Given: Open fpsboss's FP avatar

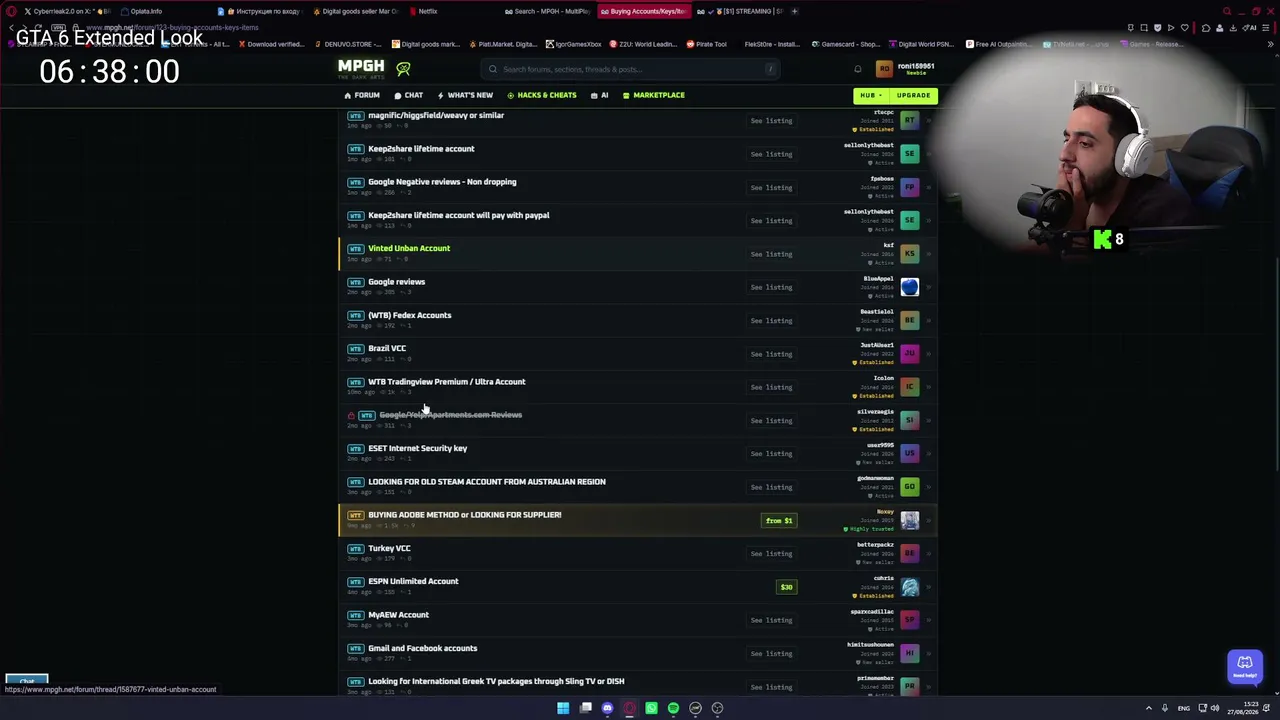Looking at the screenshot, I should pos(909,187).
